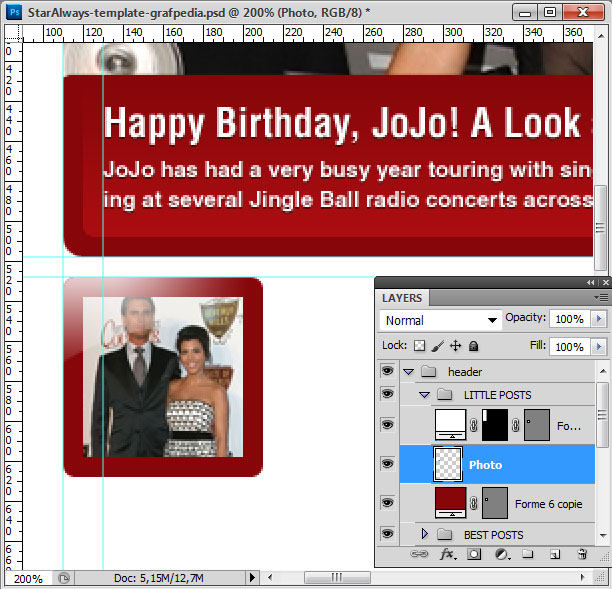Click ruler origin corner box

coord(14,33)
